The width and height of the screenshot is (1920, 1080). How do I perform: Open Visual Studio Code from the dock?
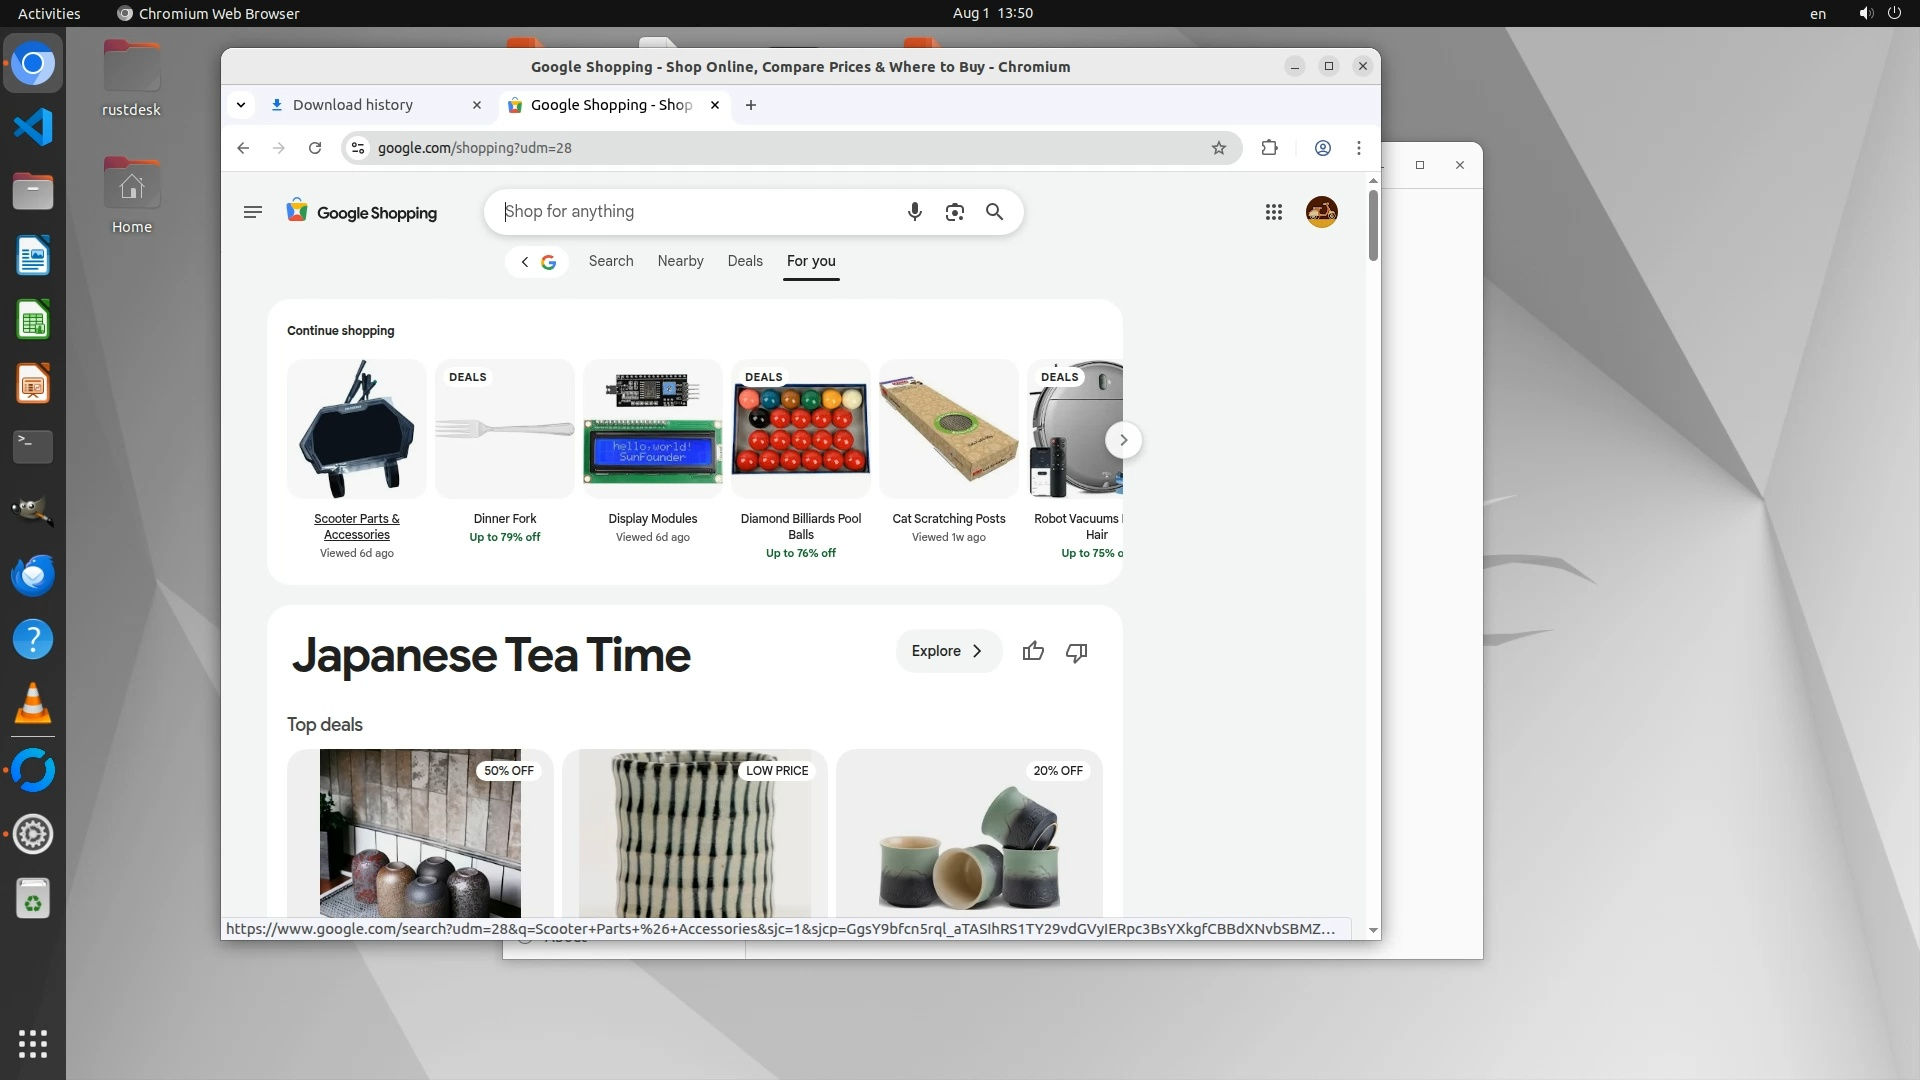point(33,127)
